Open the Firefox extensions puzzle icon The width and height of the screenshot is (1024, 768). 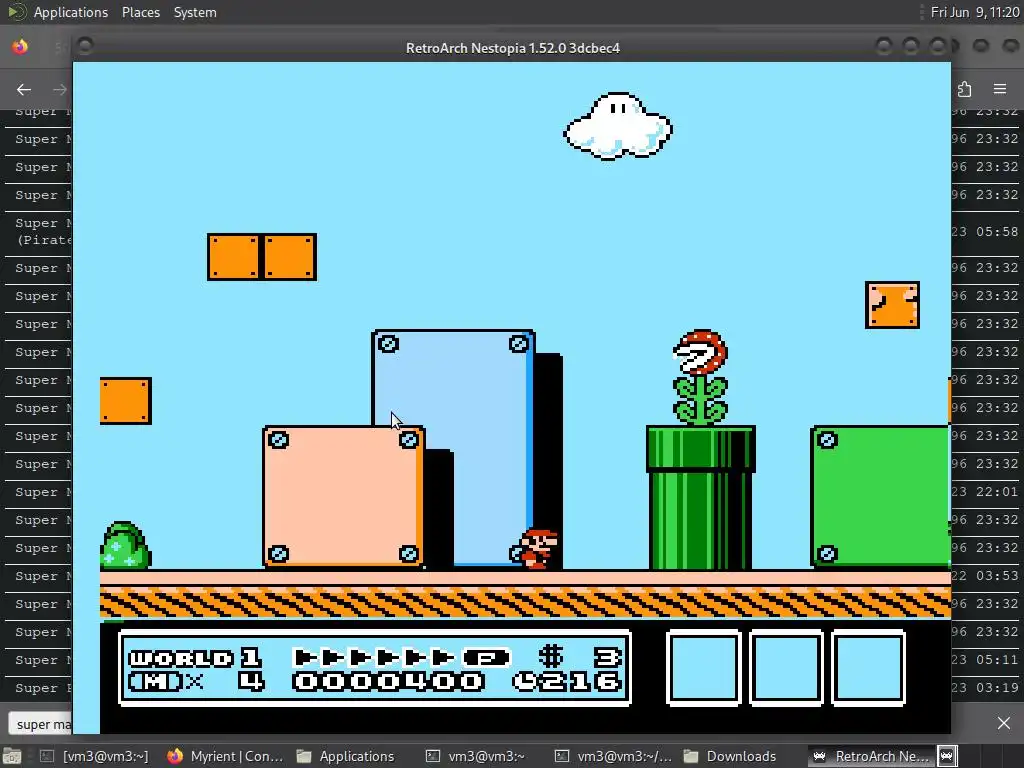point(965,89)
